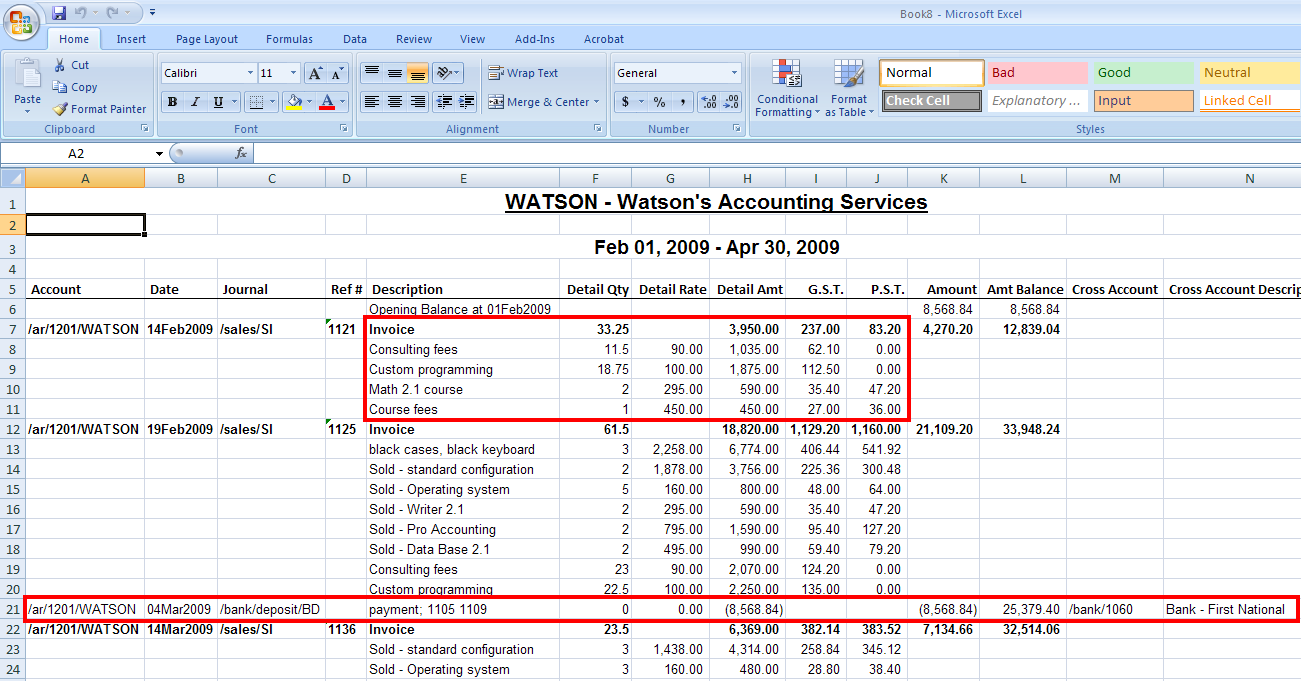Open the Page Layout tab
1301x681 pixels.
(x=207, y=39)
